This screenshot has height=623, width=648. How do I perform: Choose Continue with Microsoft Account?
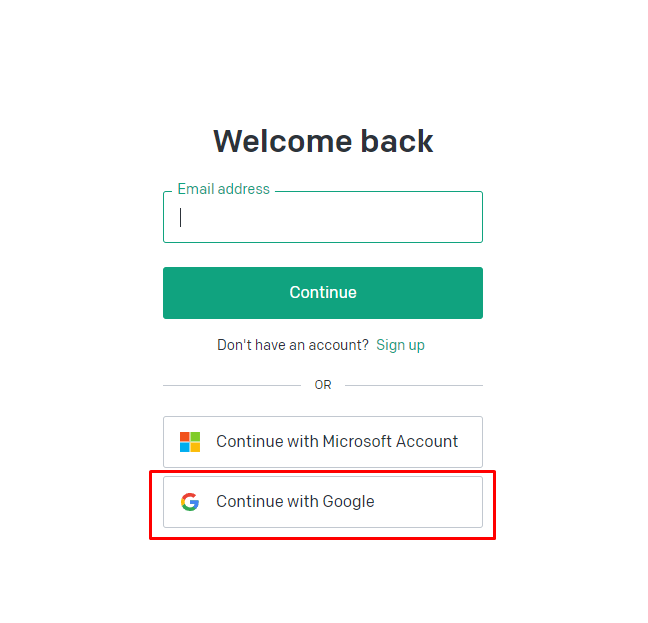tap(322, 442)
